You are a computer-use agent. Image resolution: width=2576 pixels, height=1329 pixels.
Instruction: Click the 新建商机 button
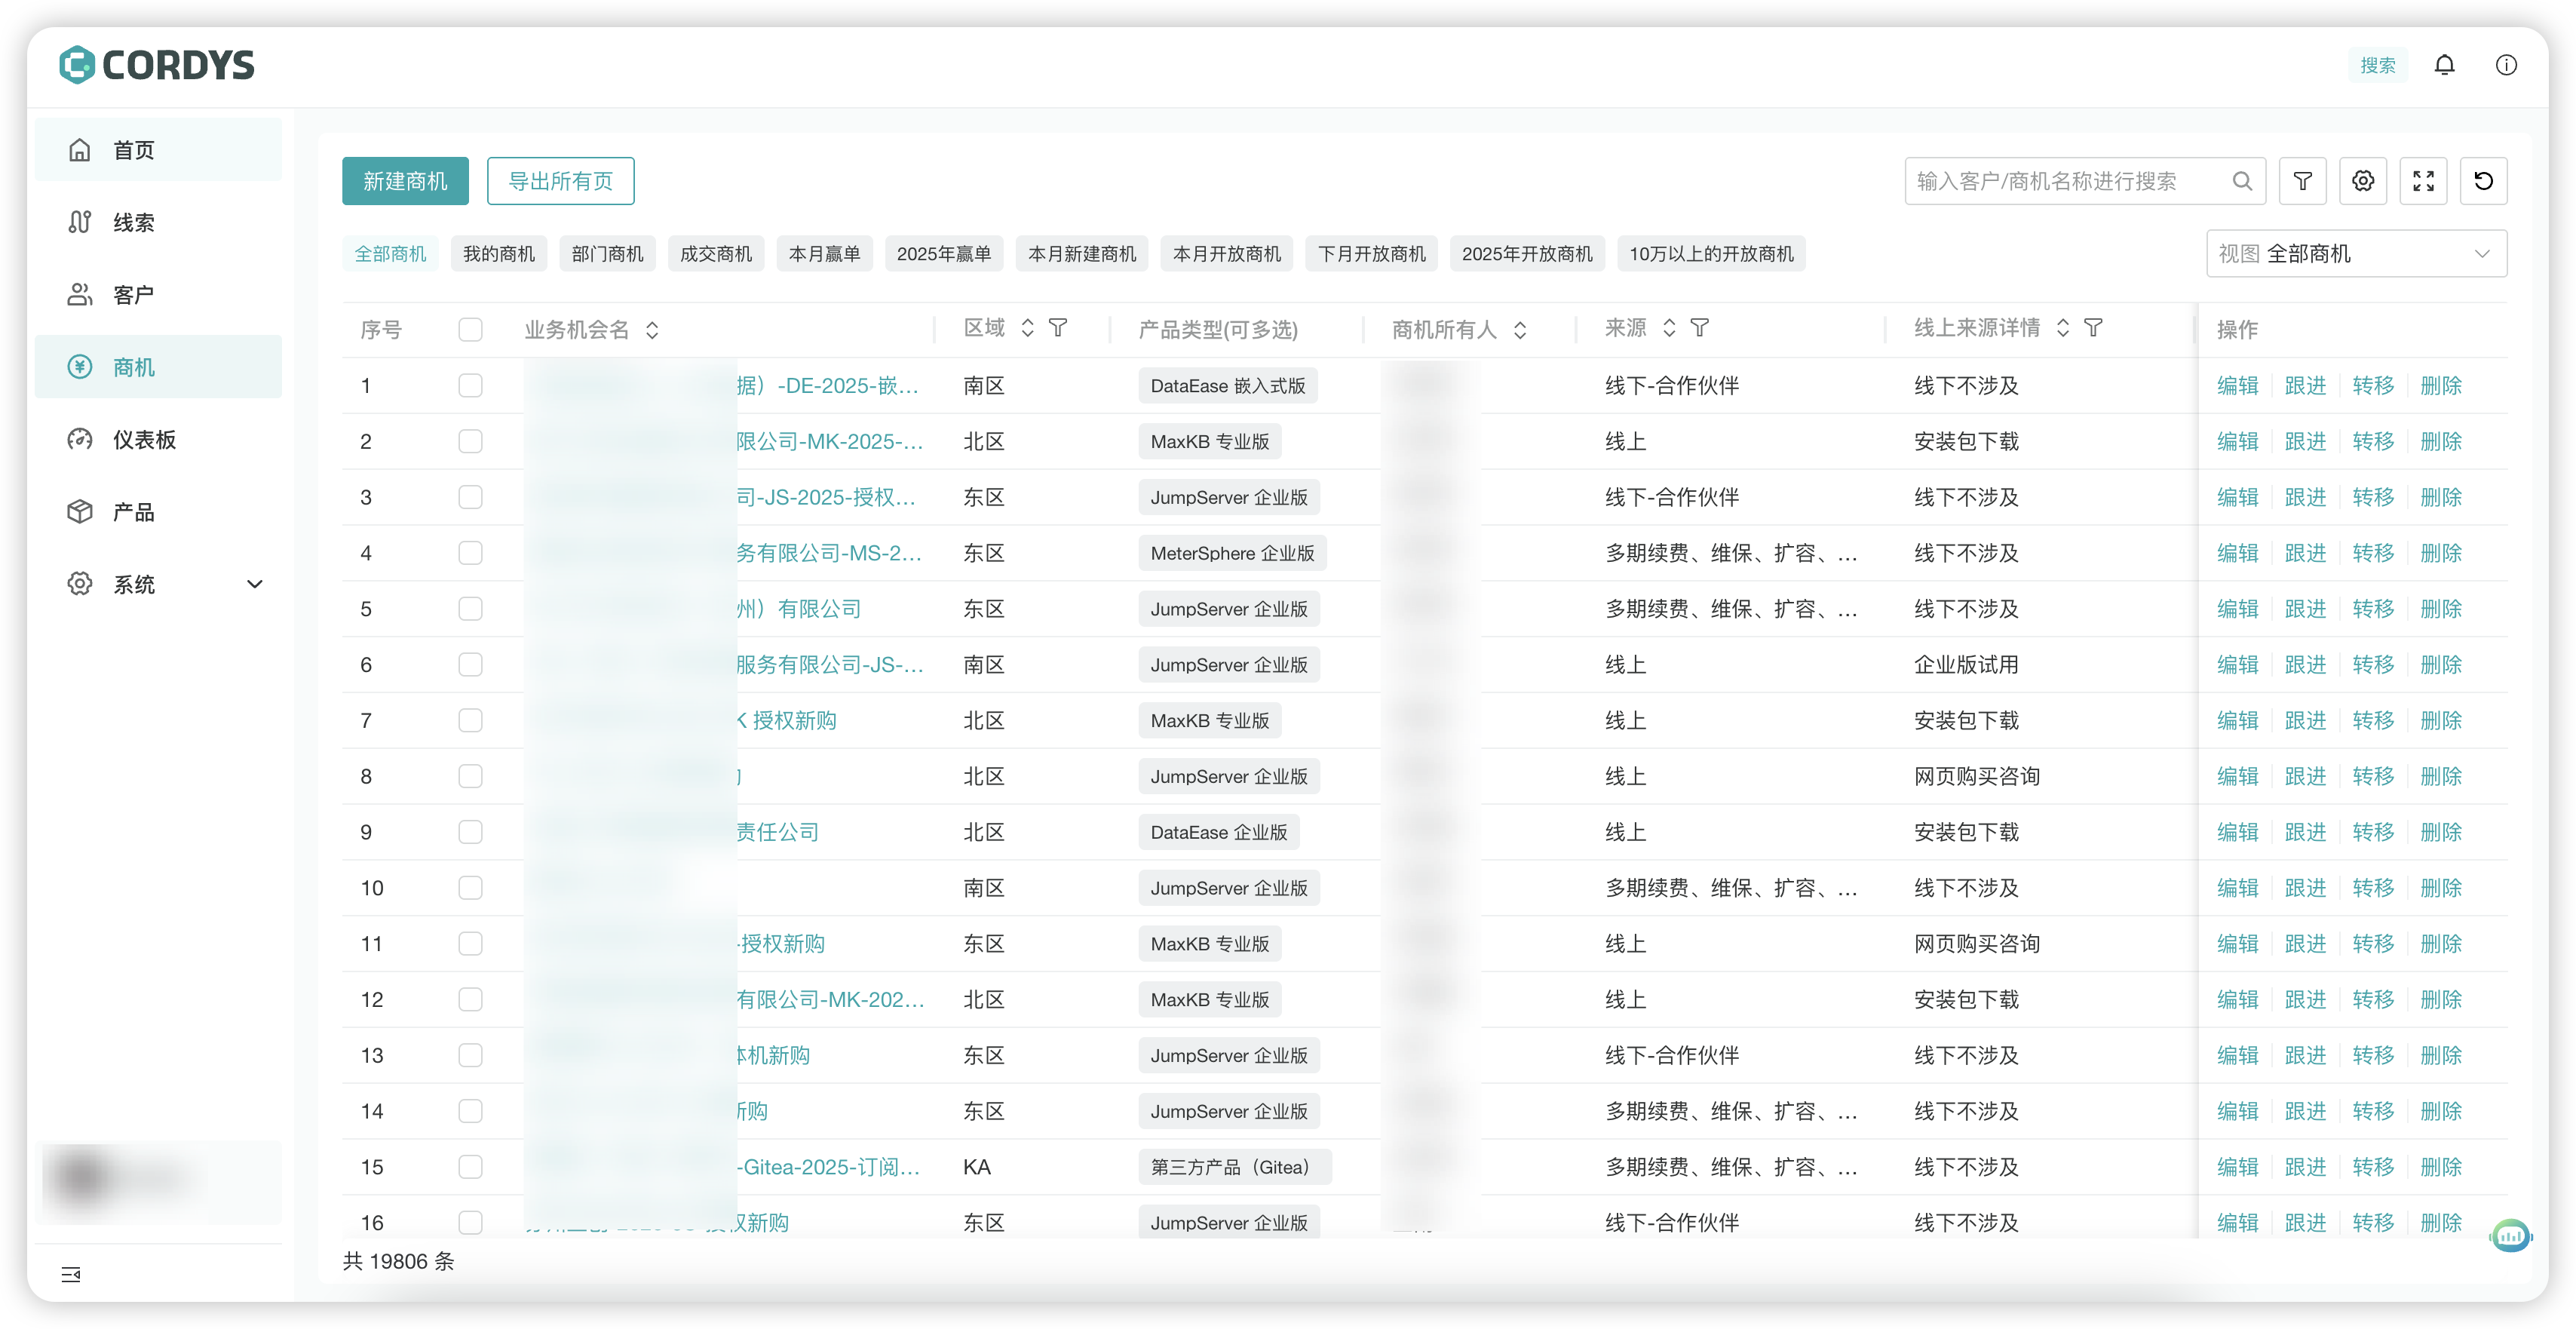tap(405, 181)
